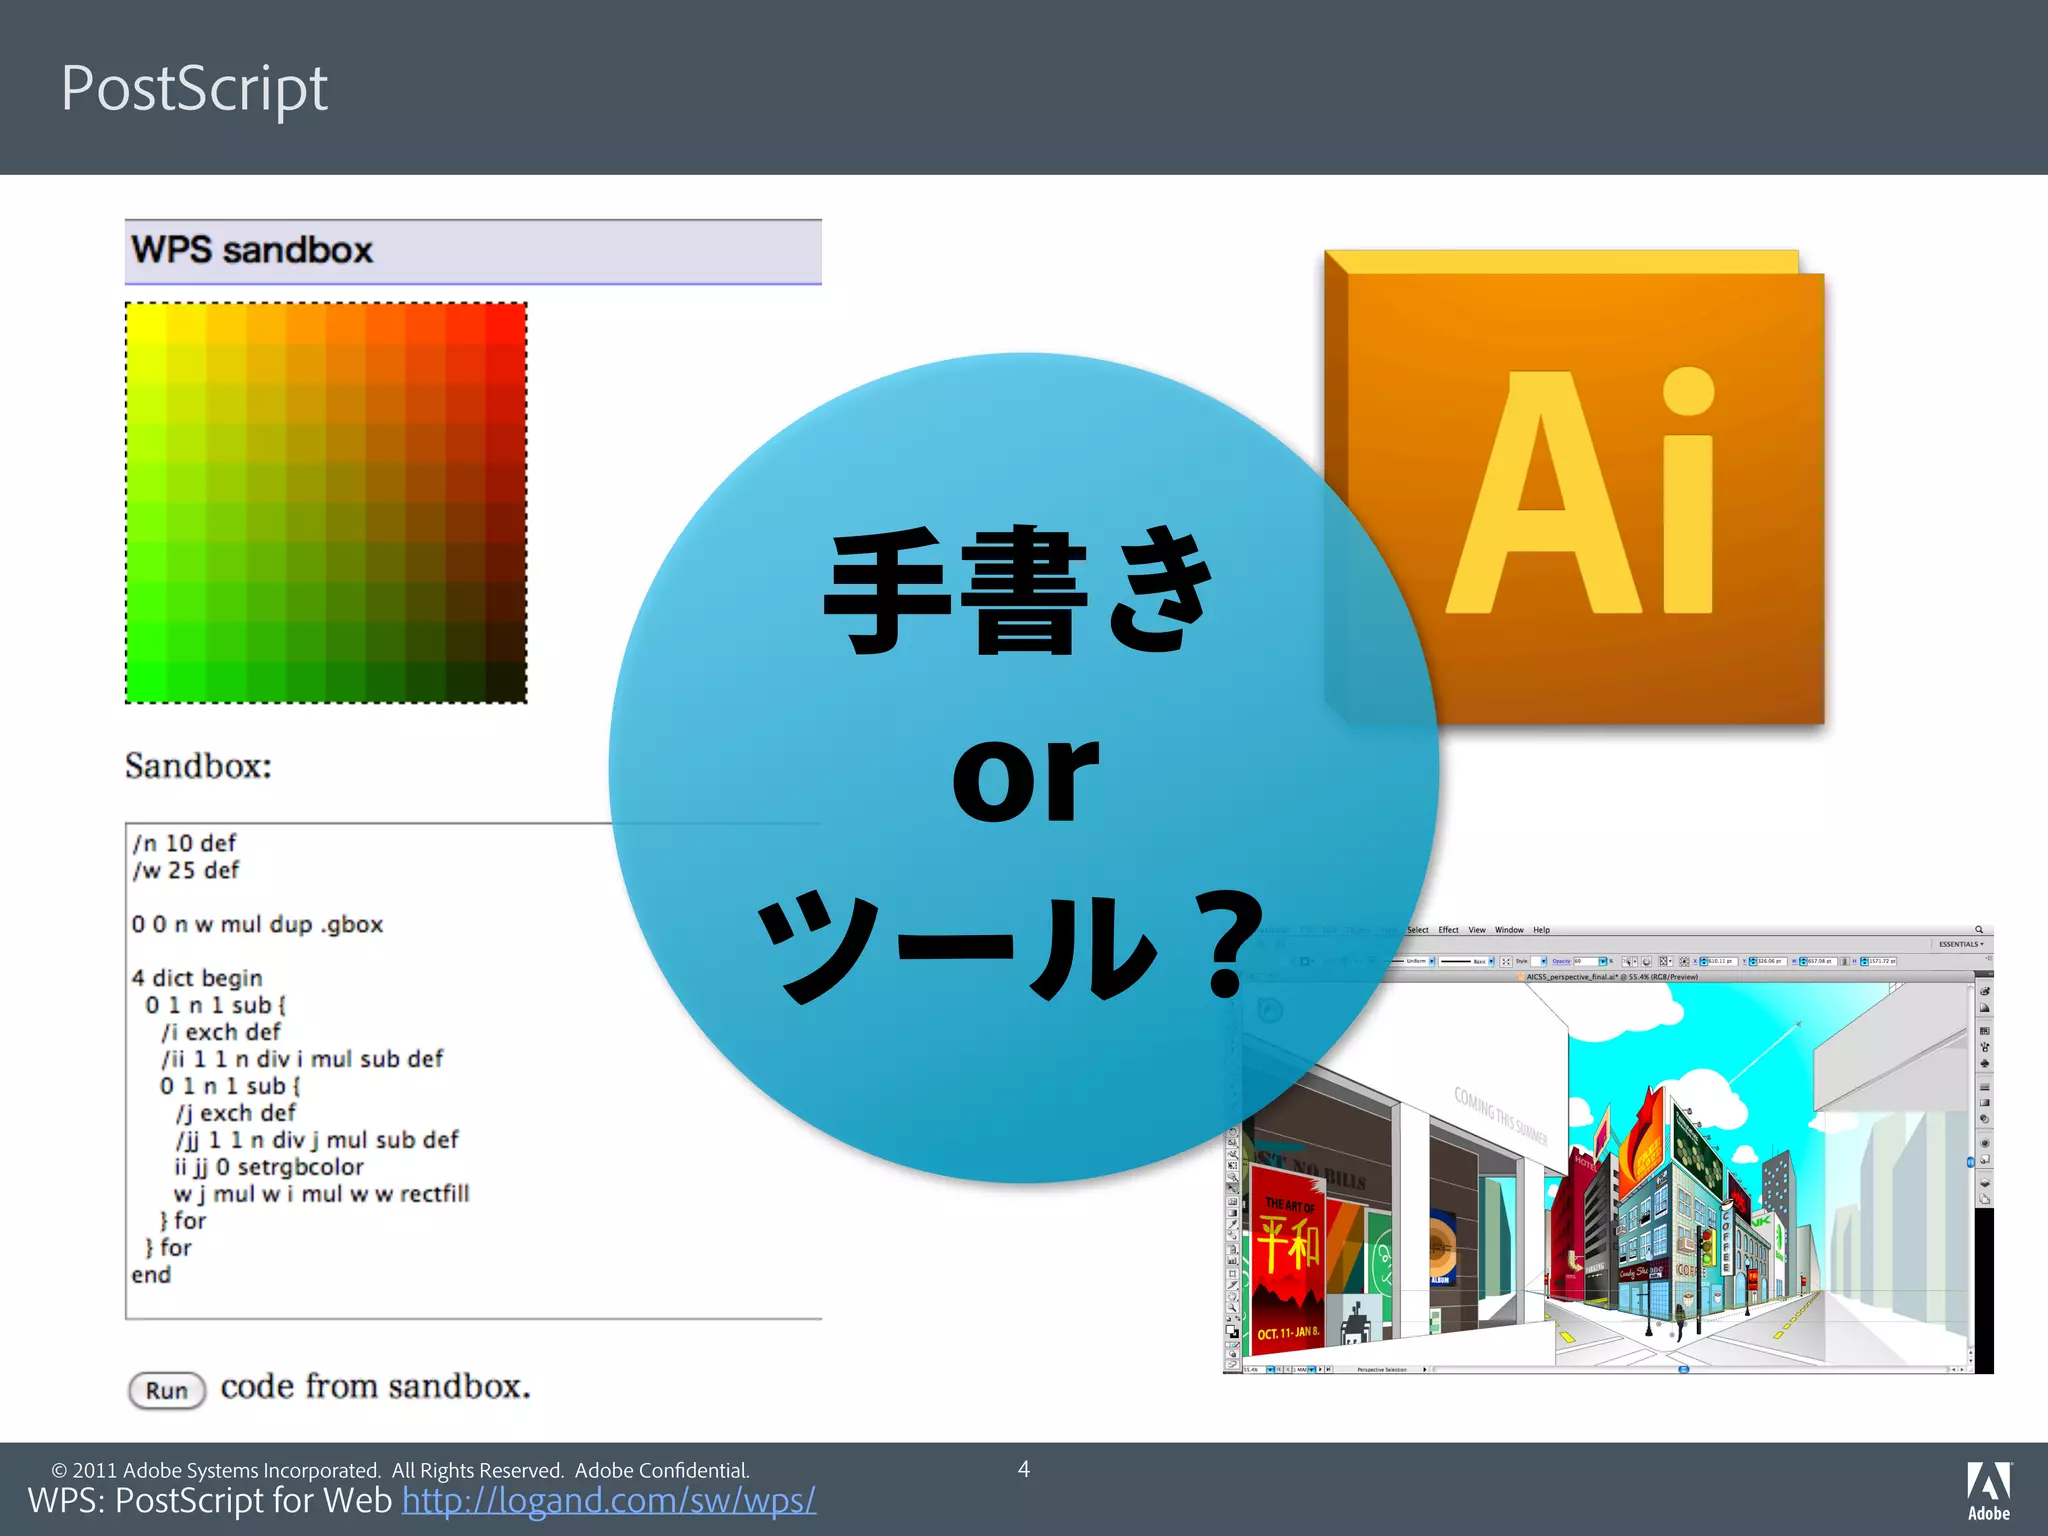This screenshot has width=2048, height=1536.
Task: Click the red-yellow-green gradient color grid
Action: point(326,503)
